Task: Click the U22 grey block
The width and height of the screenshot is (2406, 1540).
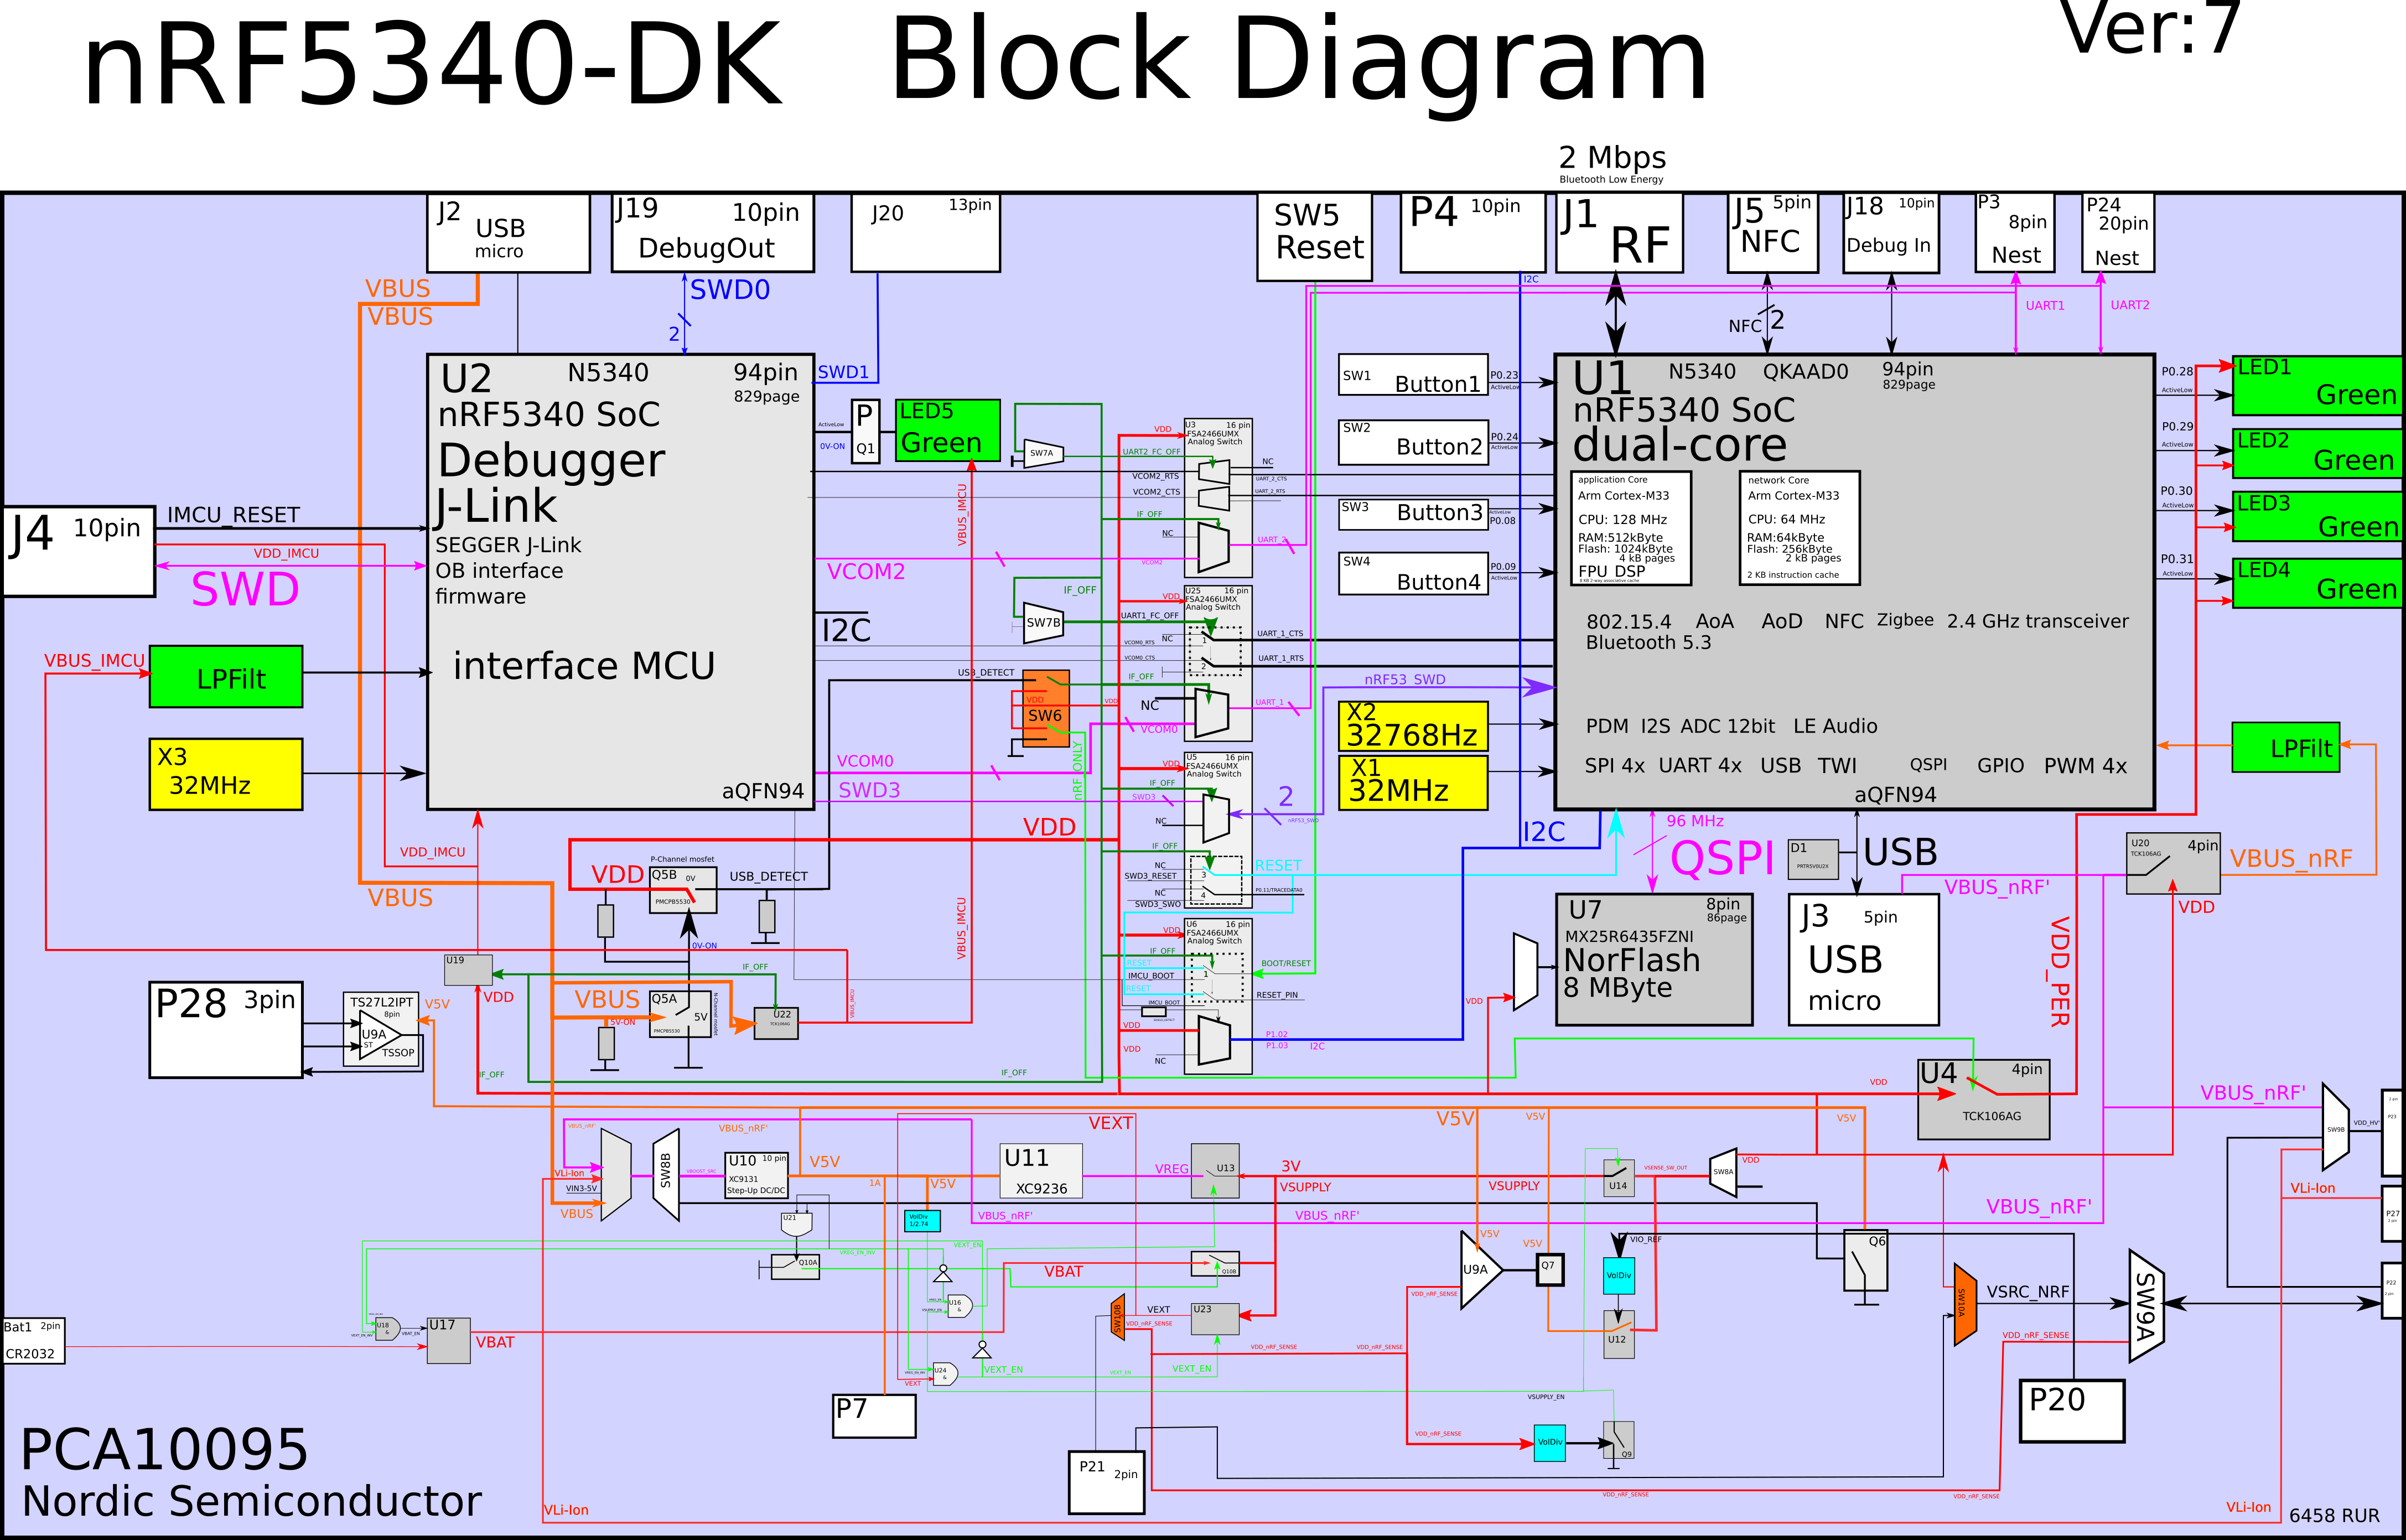Action: click(x=776, y=1023)
